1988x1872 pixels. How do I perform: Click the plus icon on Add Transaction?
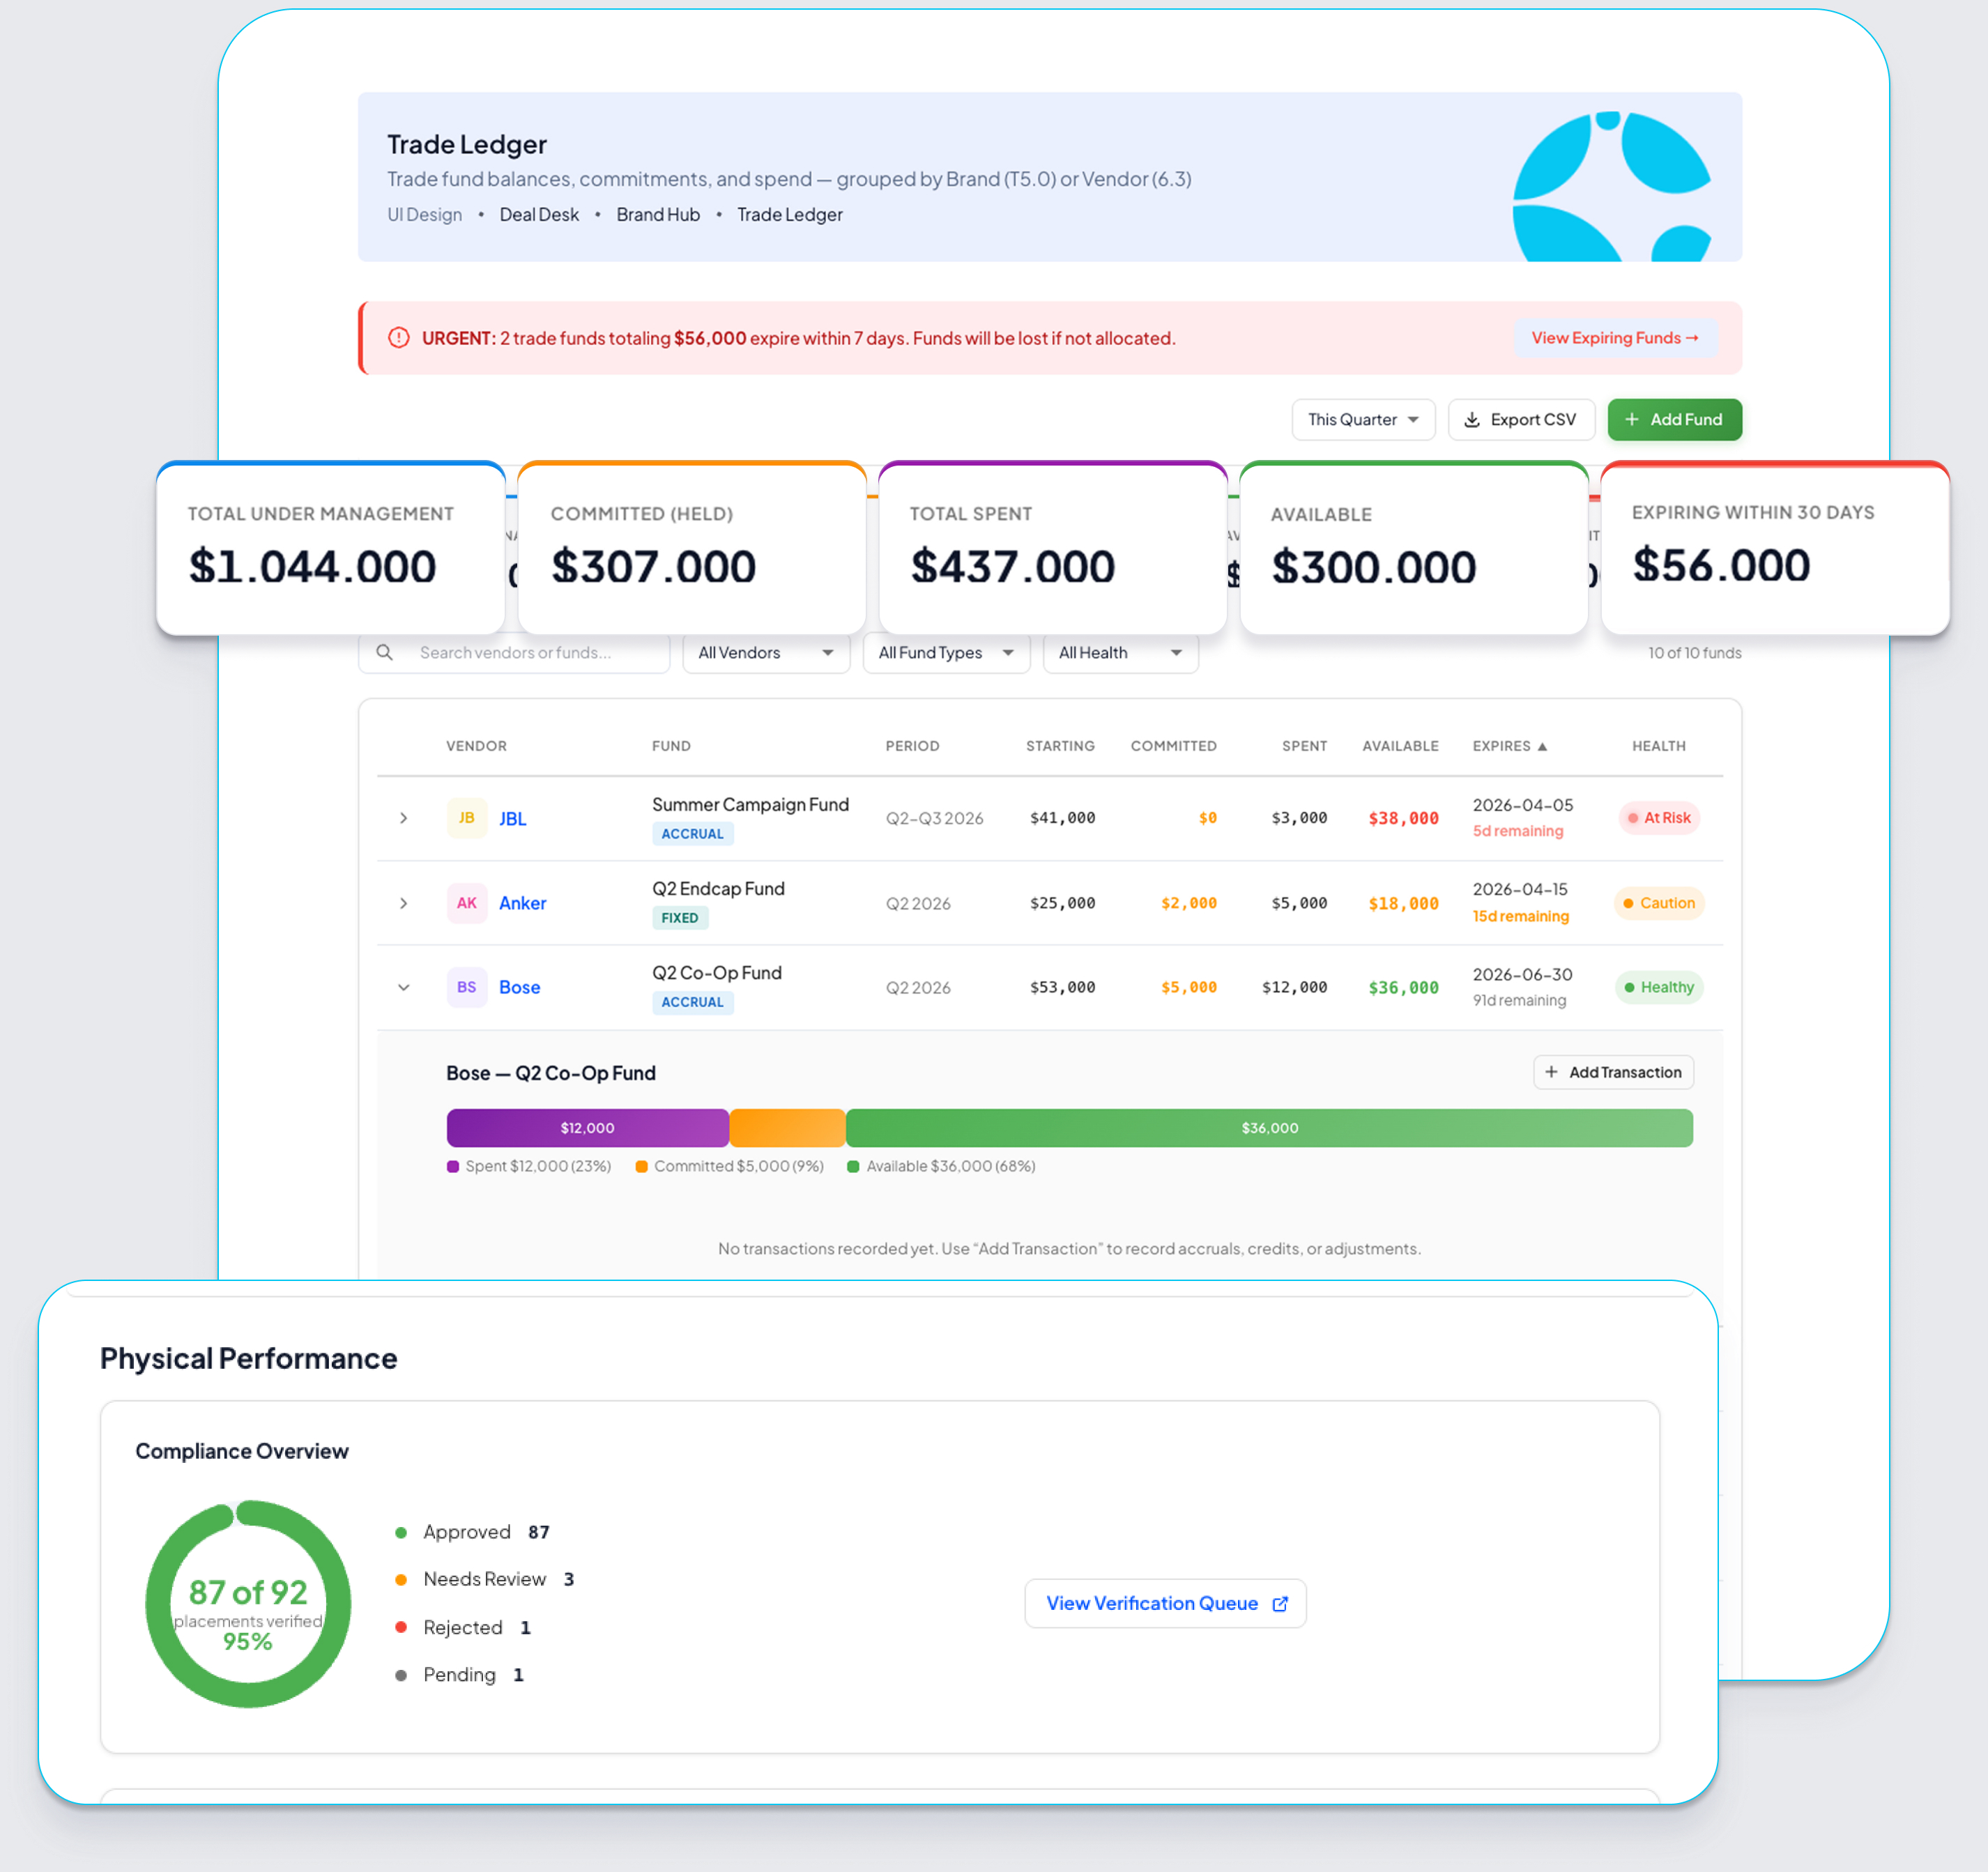[x=1551, y=1072]
